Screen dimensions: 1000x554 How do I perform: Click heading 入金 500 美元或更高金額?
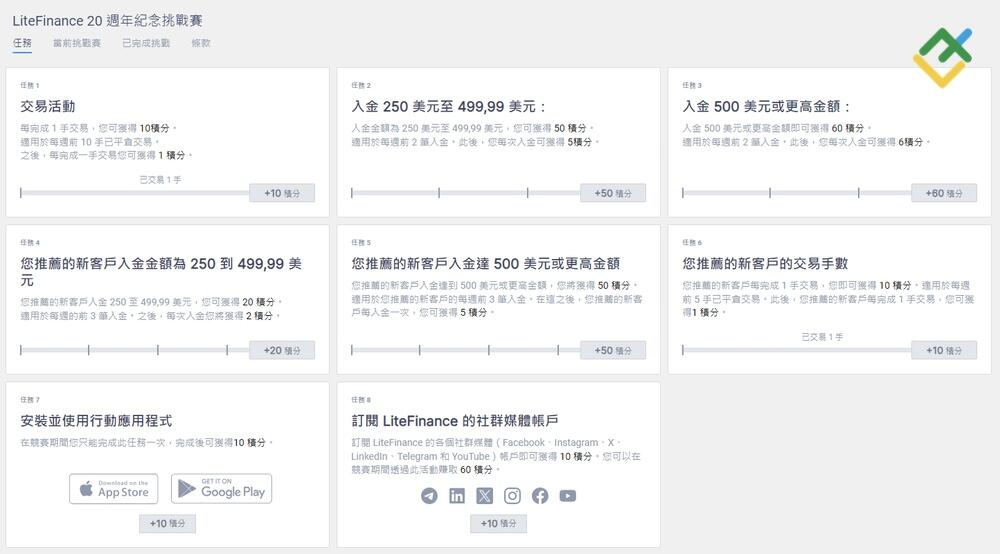pyautogui.click(x=765, y=106)
